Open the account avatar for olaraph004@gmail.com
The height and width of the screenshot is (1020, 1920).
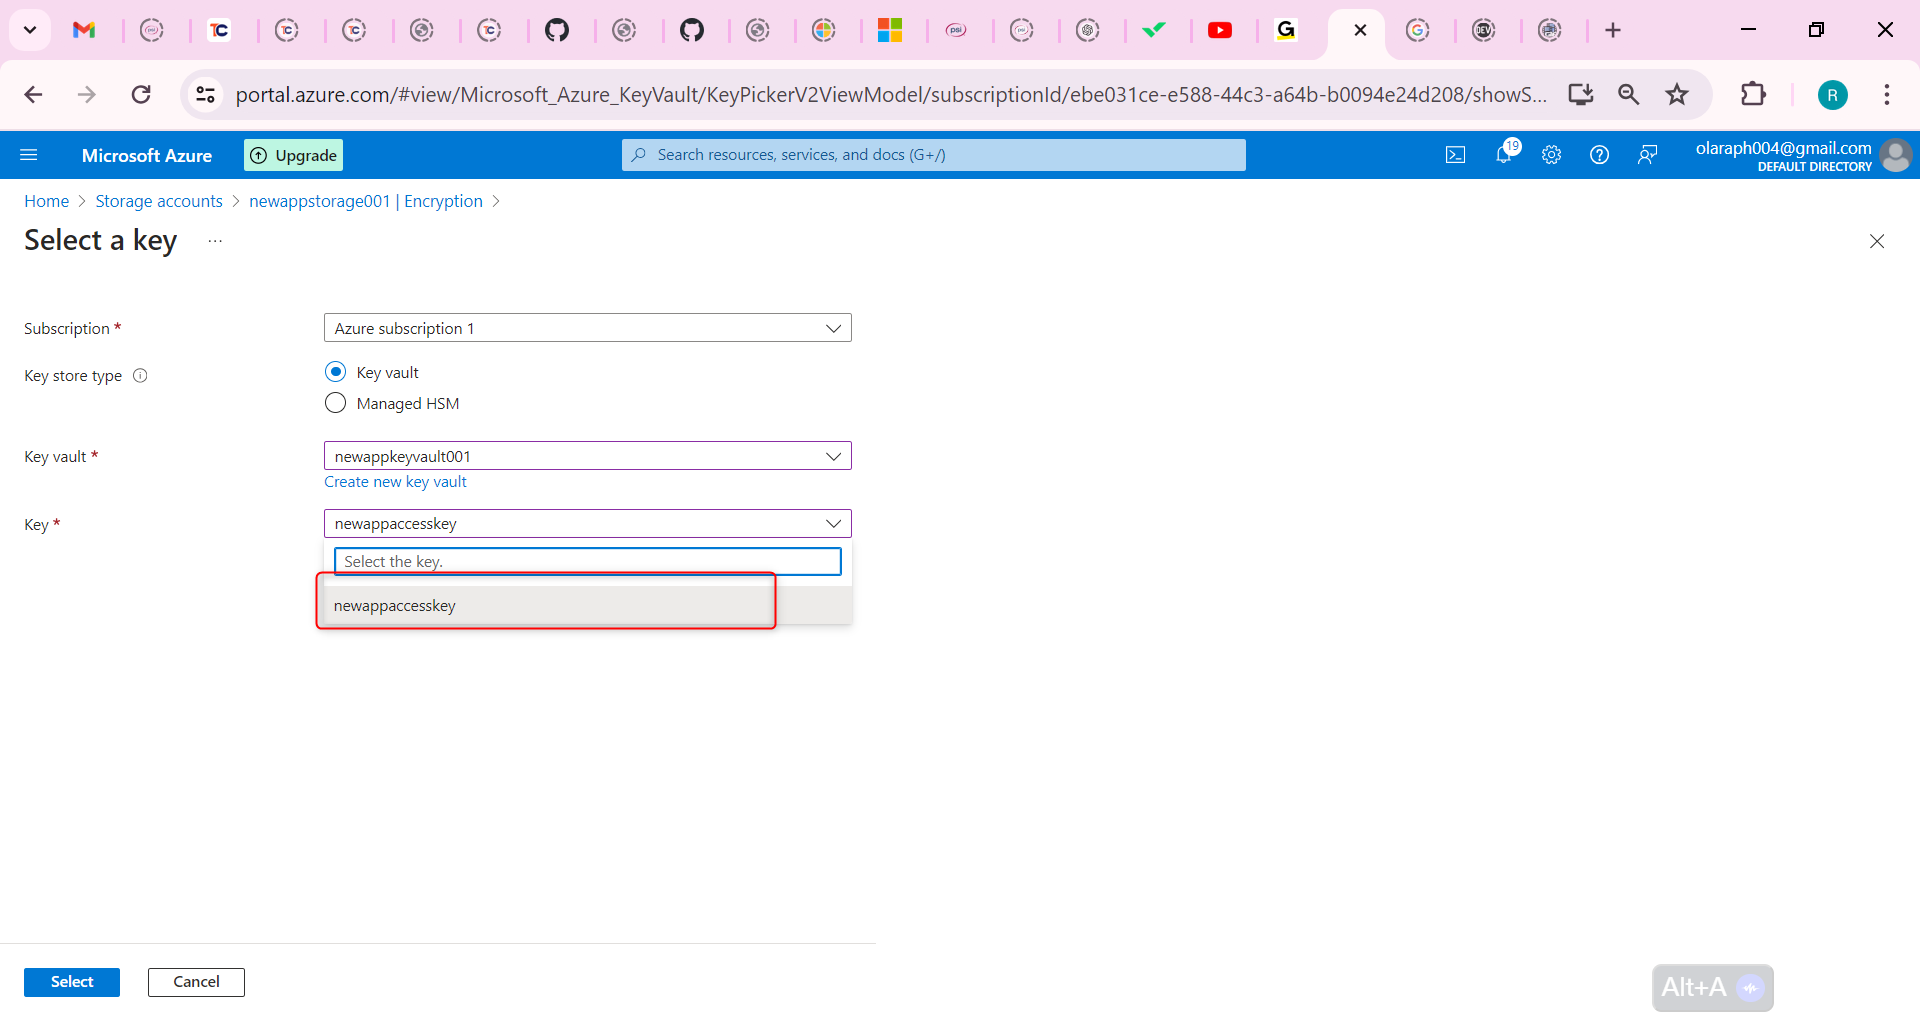[1895, 155]
